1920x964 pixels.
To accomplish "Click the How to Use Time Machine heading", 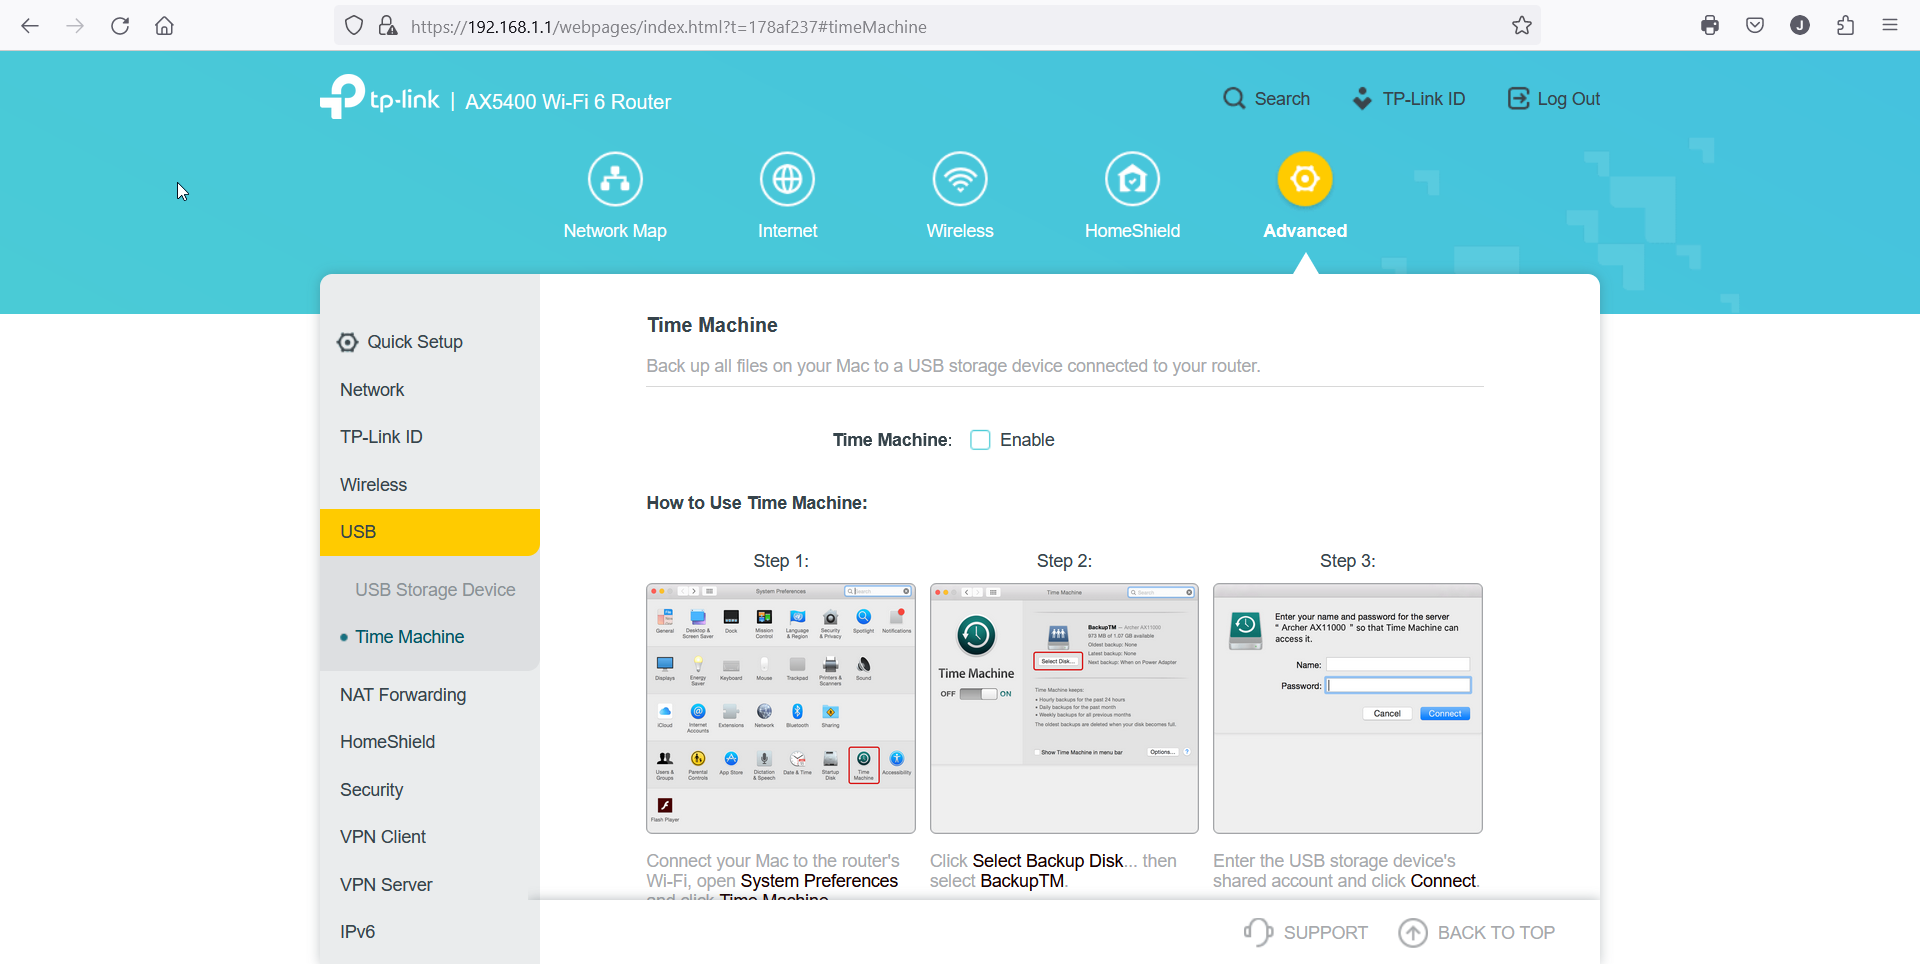I will pyautogui.click(x=757, y=503).
